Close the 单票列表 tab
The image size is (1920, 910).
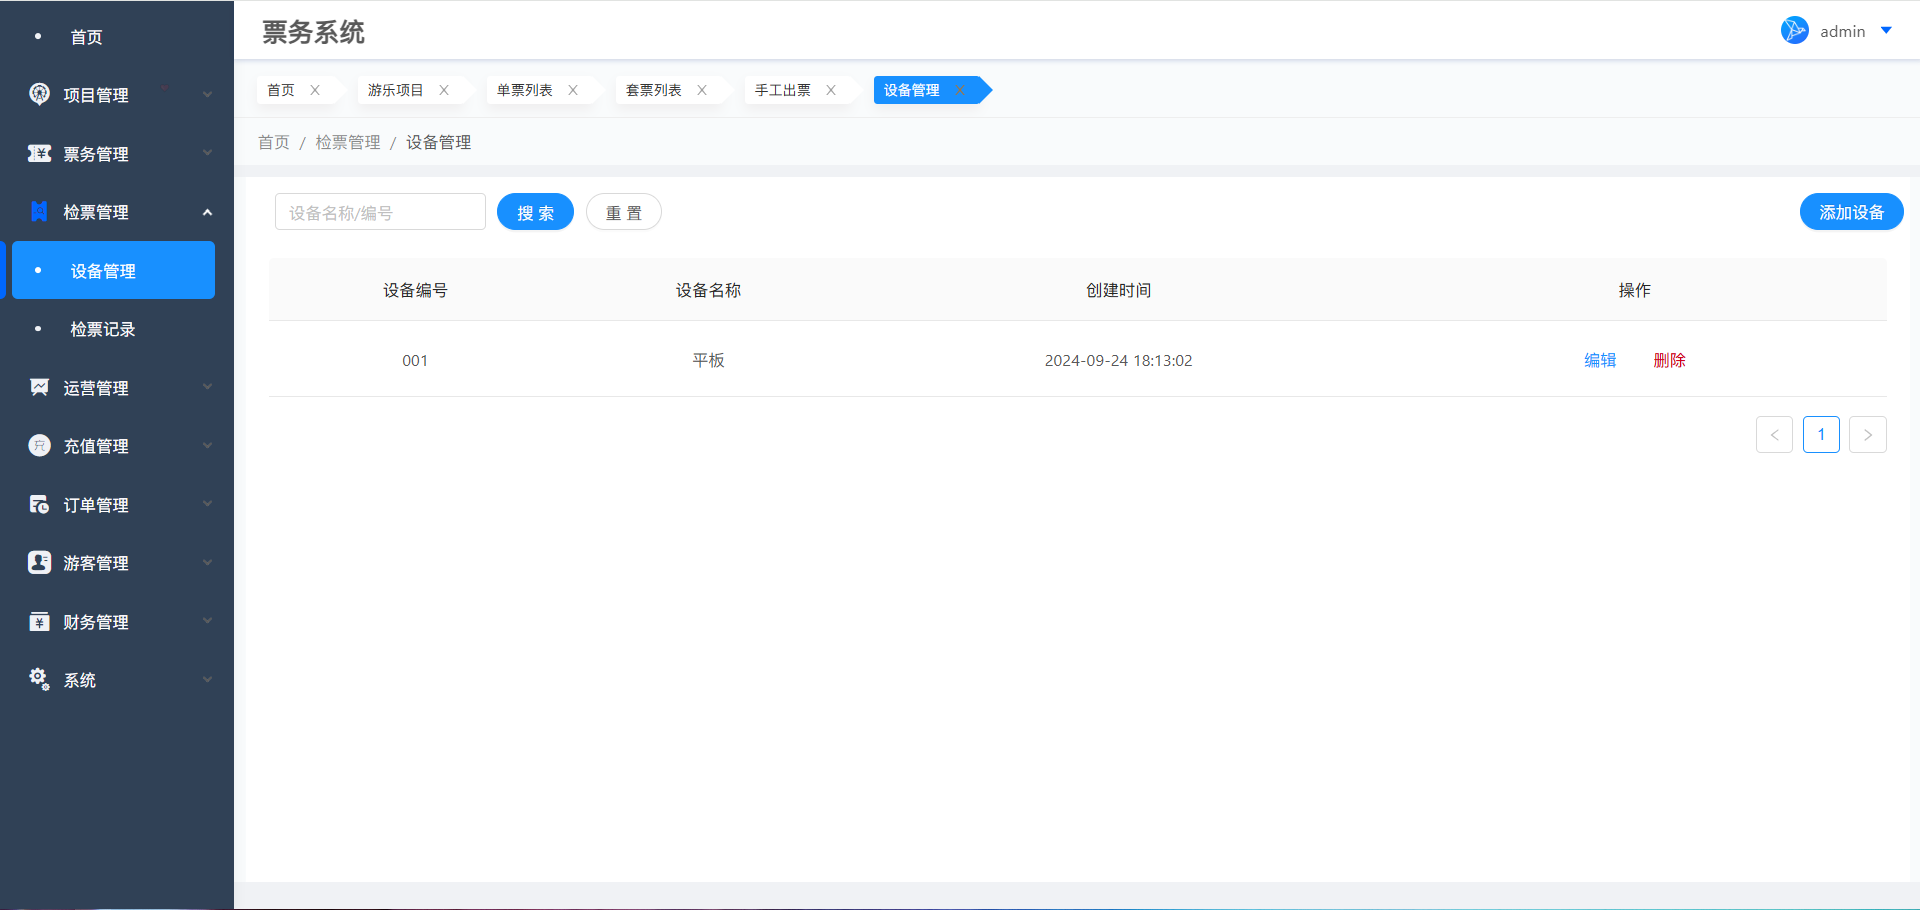pyautogui.click(x=573, y=90)
